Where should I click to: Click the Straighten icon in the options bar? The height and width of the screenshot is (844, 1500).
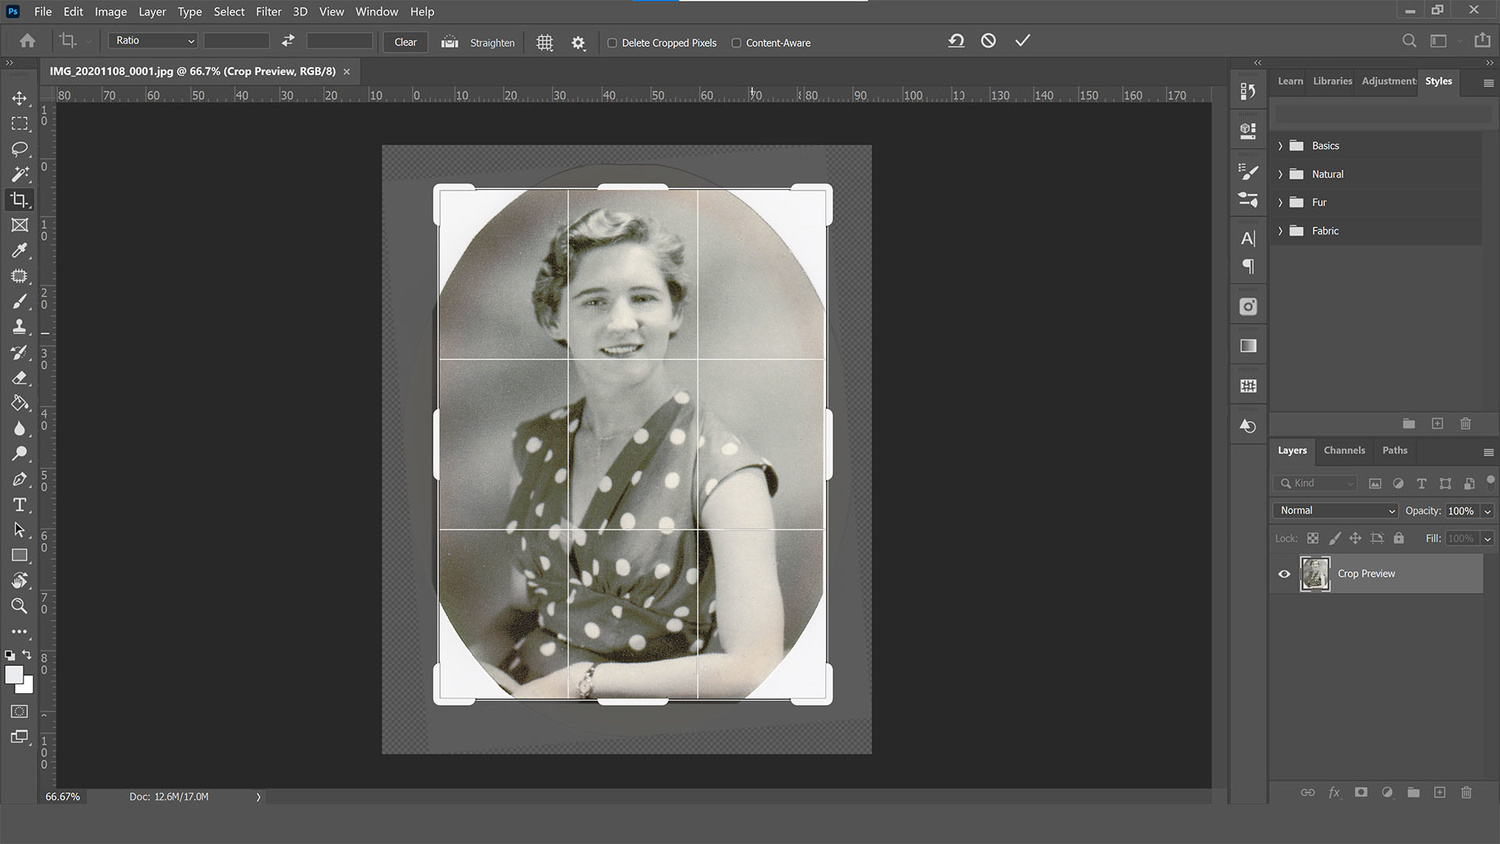(449, 42)
